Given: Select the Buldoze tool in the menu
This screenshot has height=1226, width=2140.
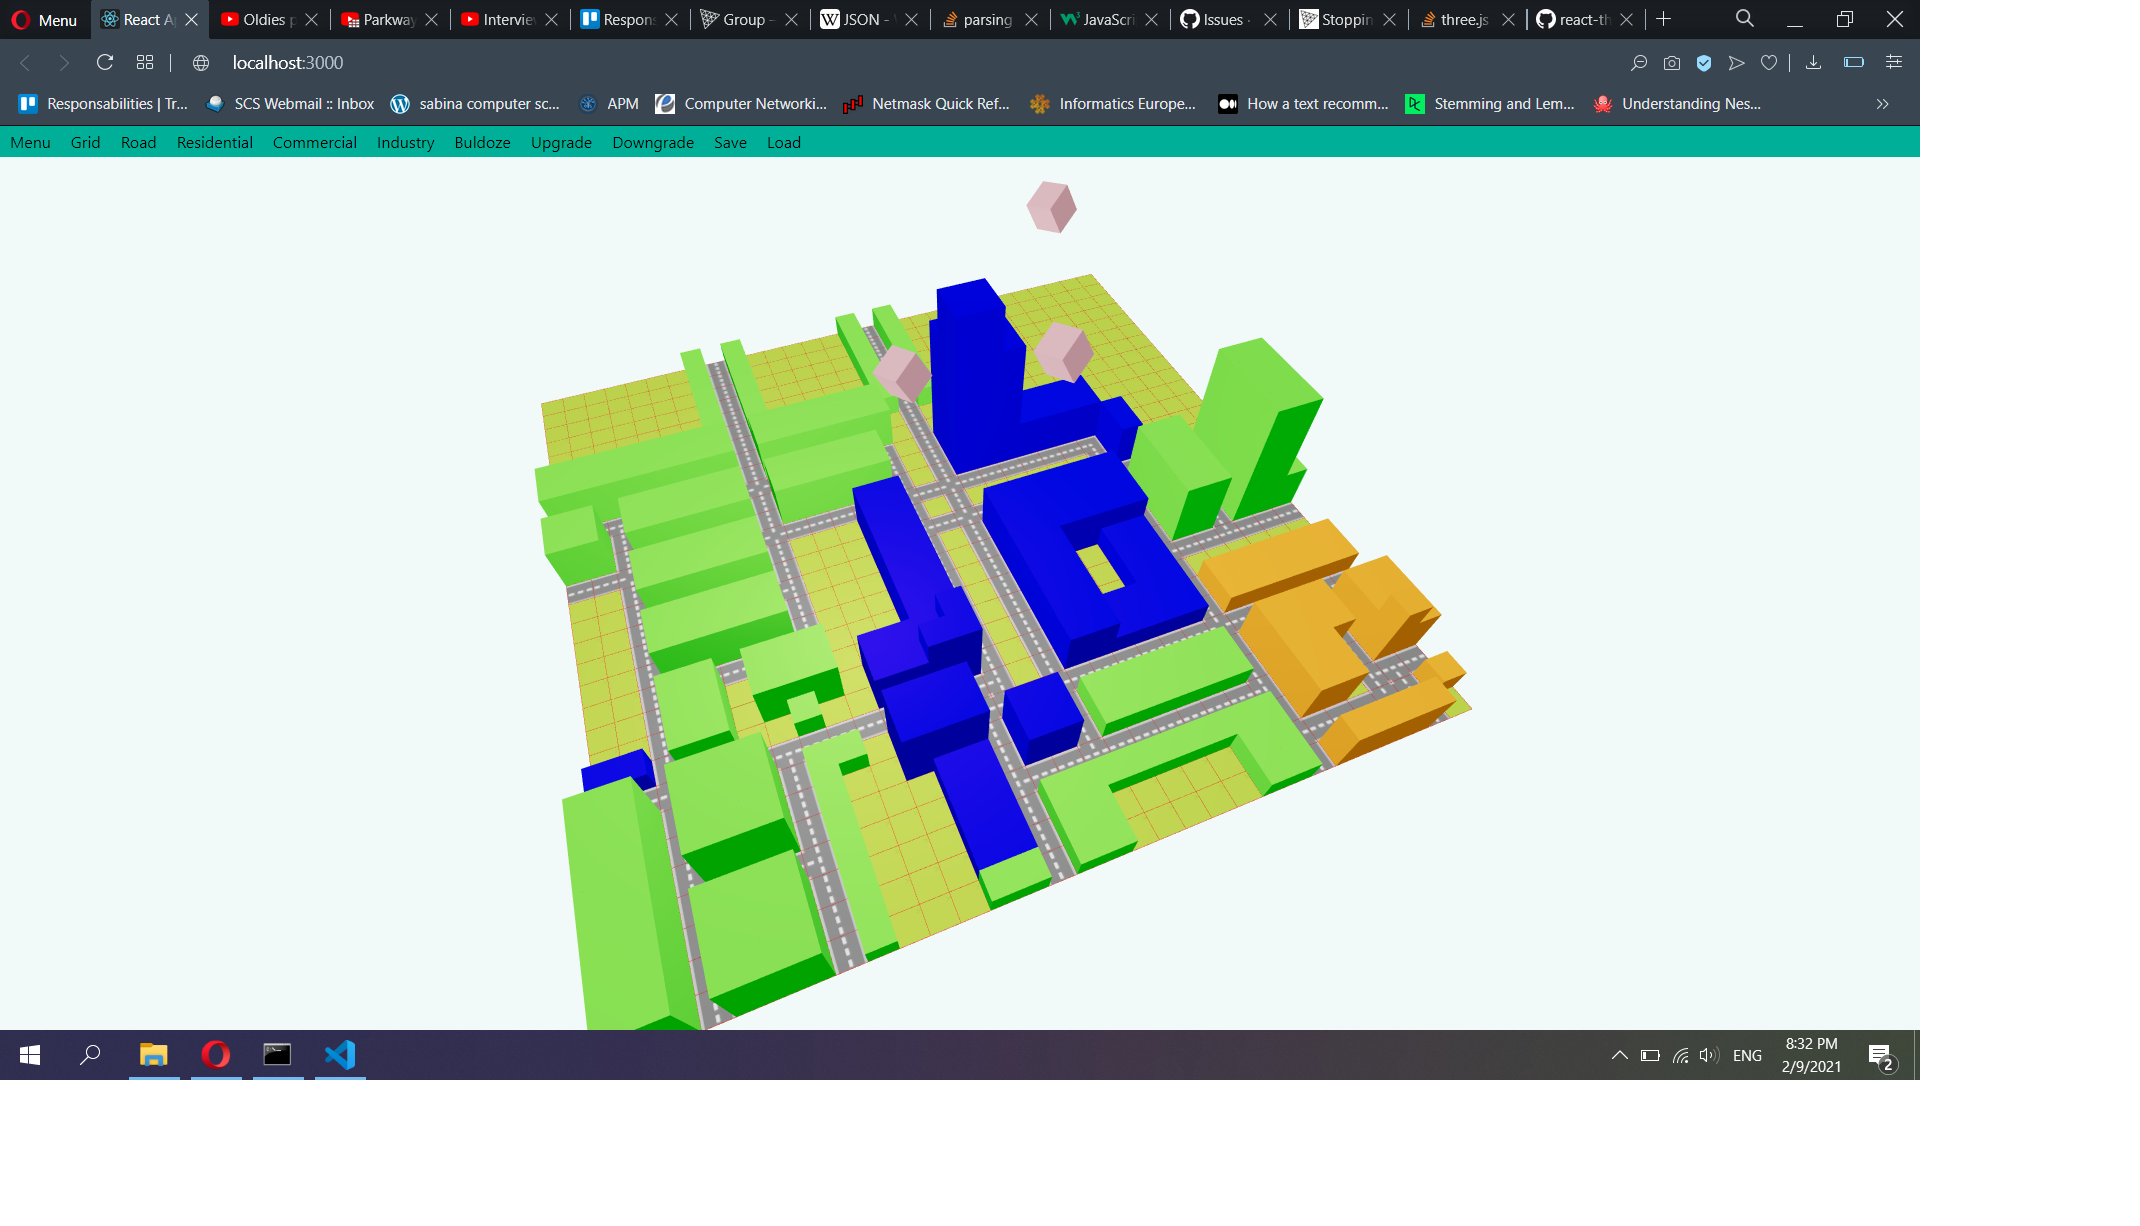Looking at the screenshot, I should (482, 142).
